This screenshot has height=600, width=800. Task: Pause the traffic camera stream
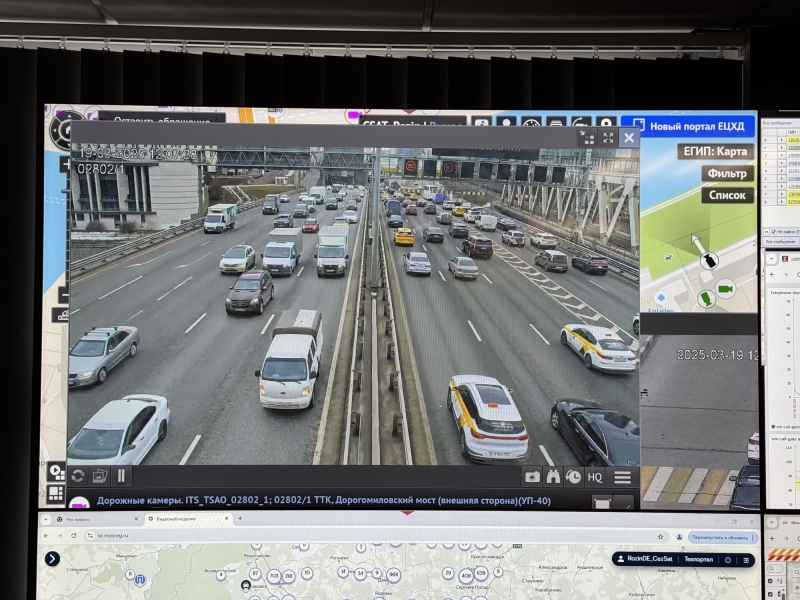pos(122,476)
